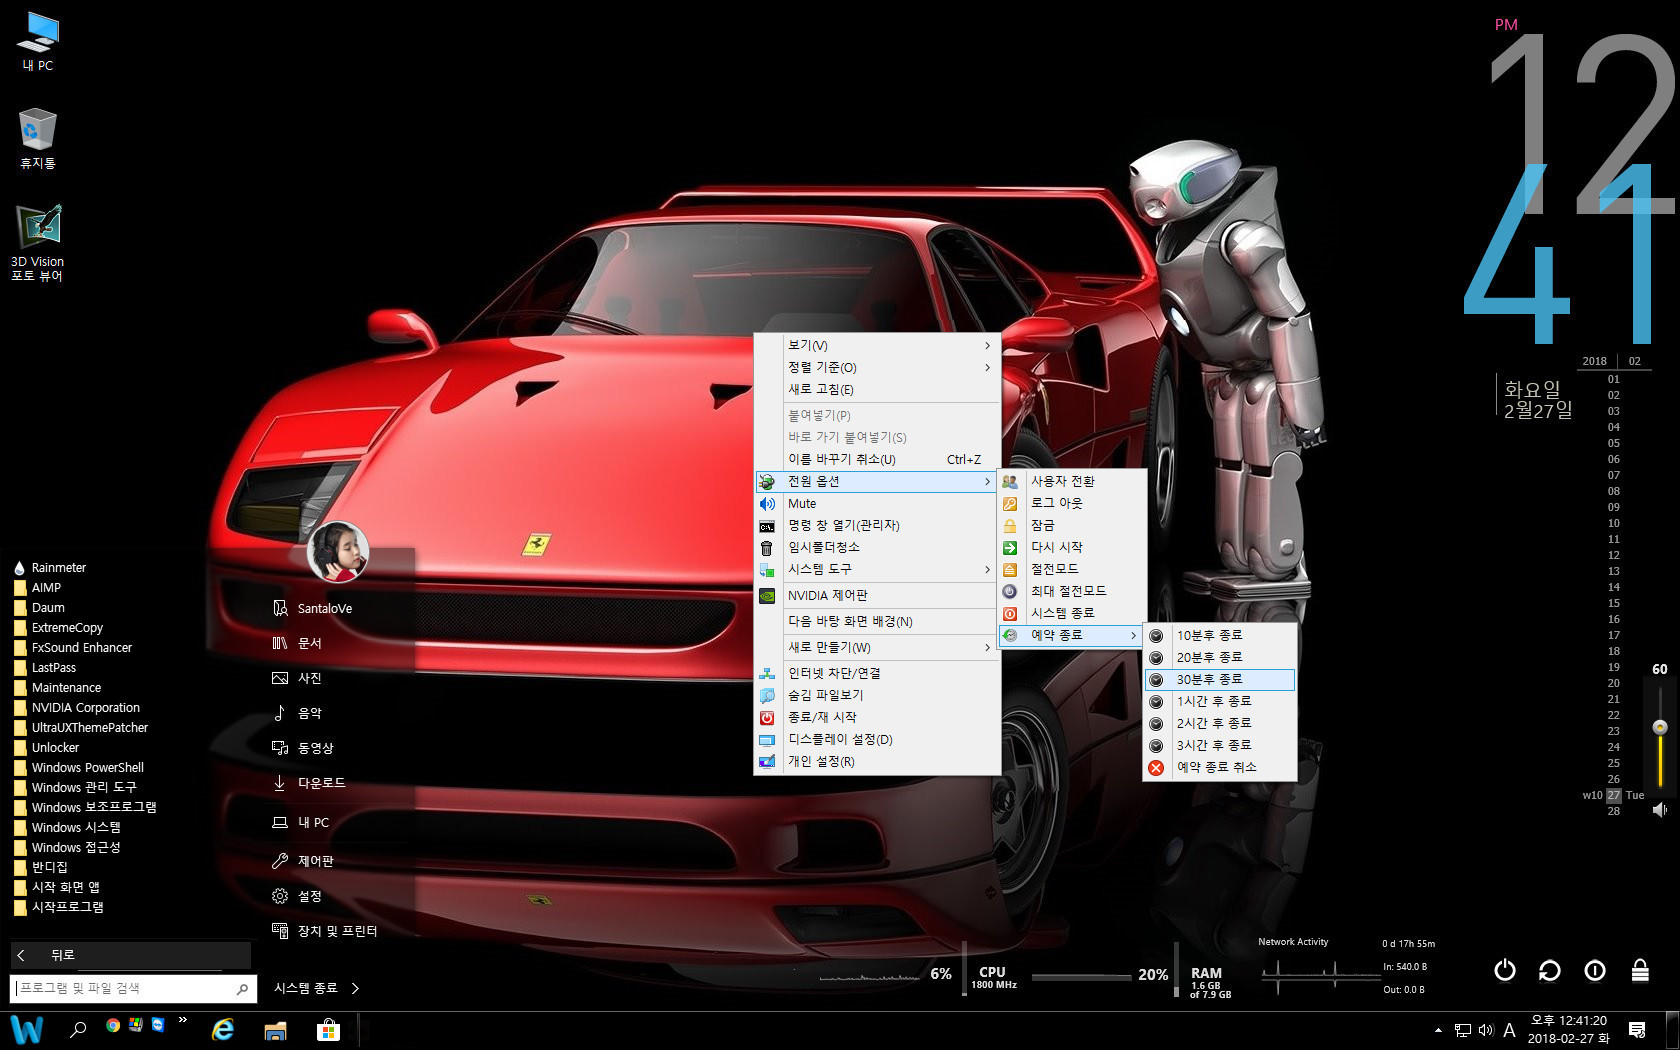Click 뒤로 back button in start menu
The width and height of the screenshot is (1680, 1050).
(x=130, y=955)
